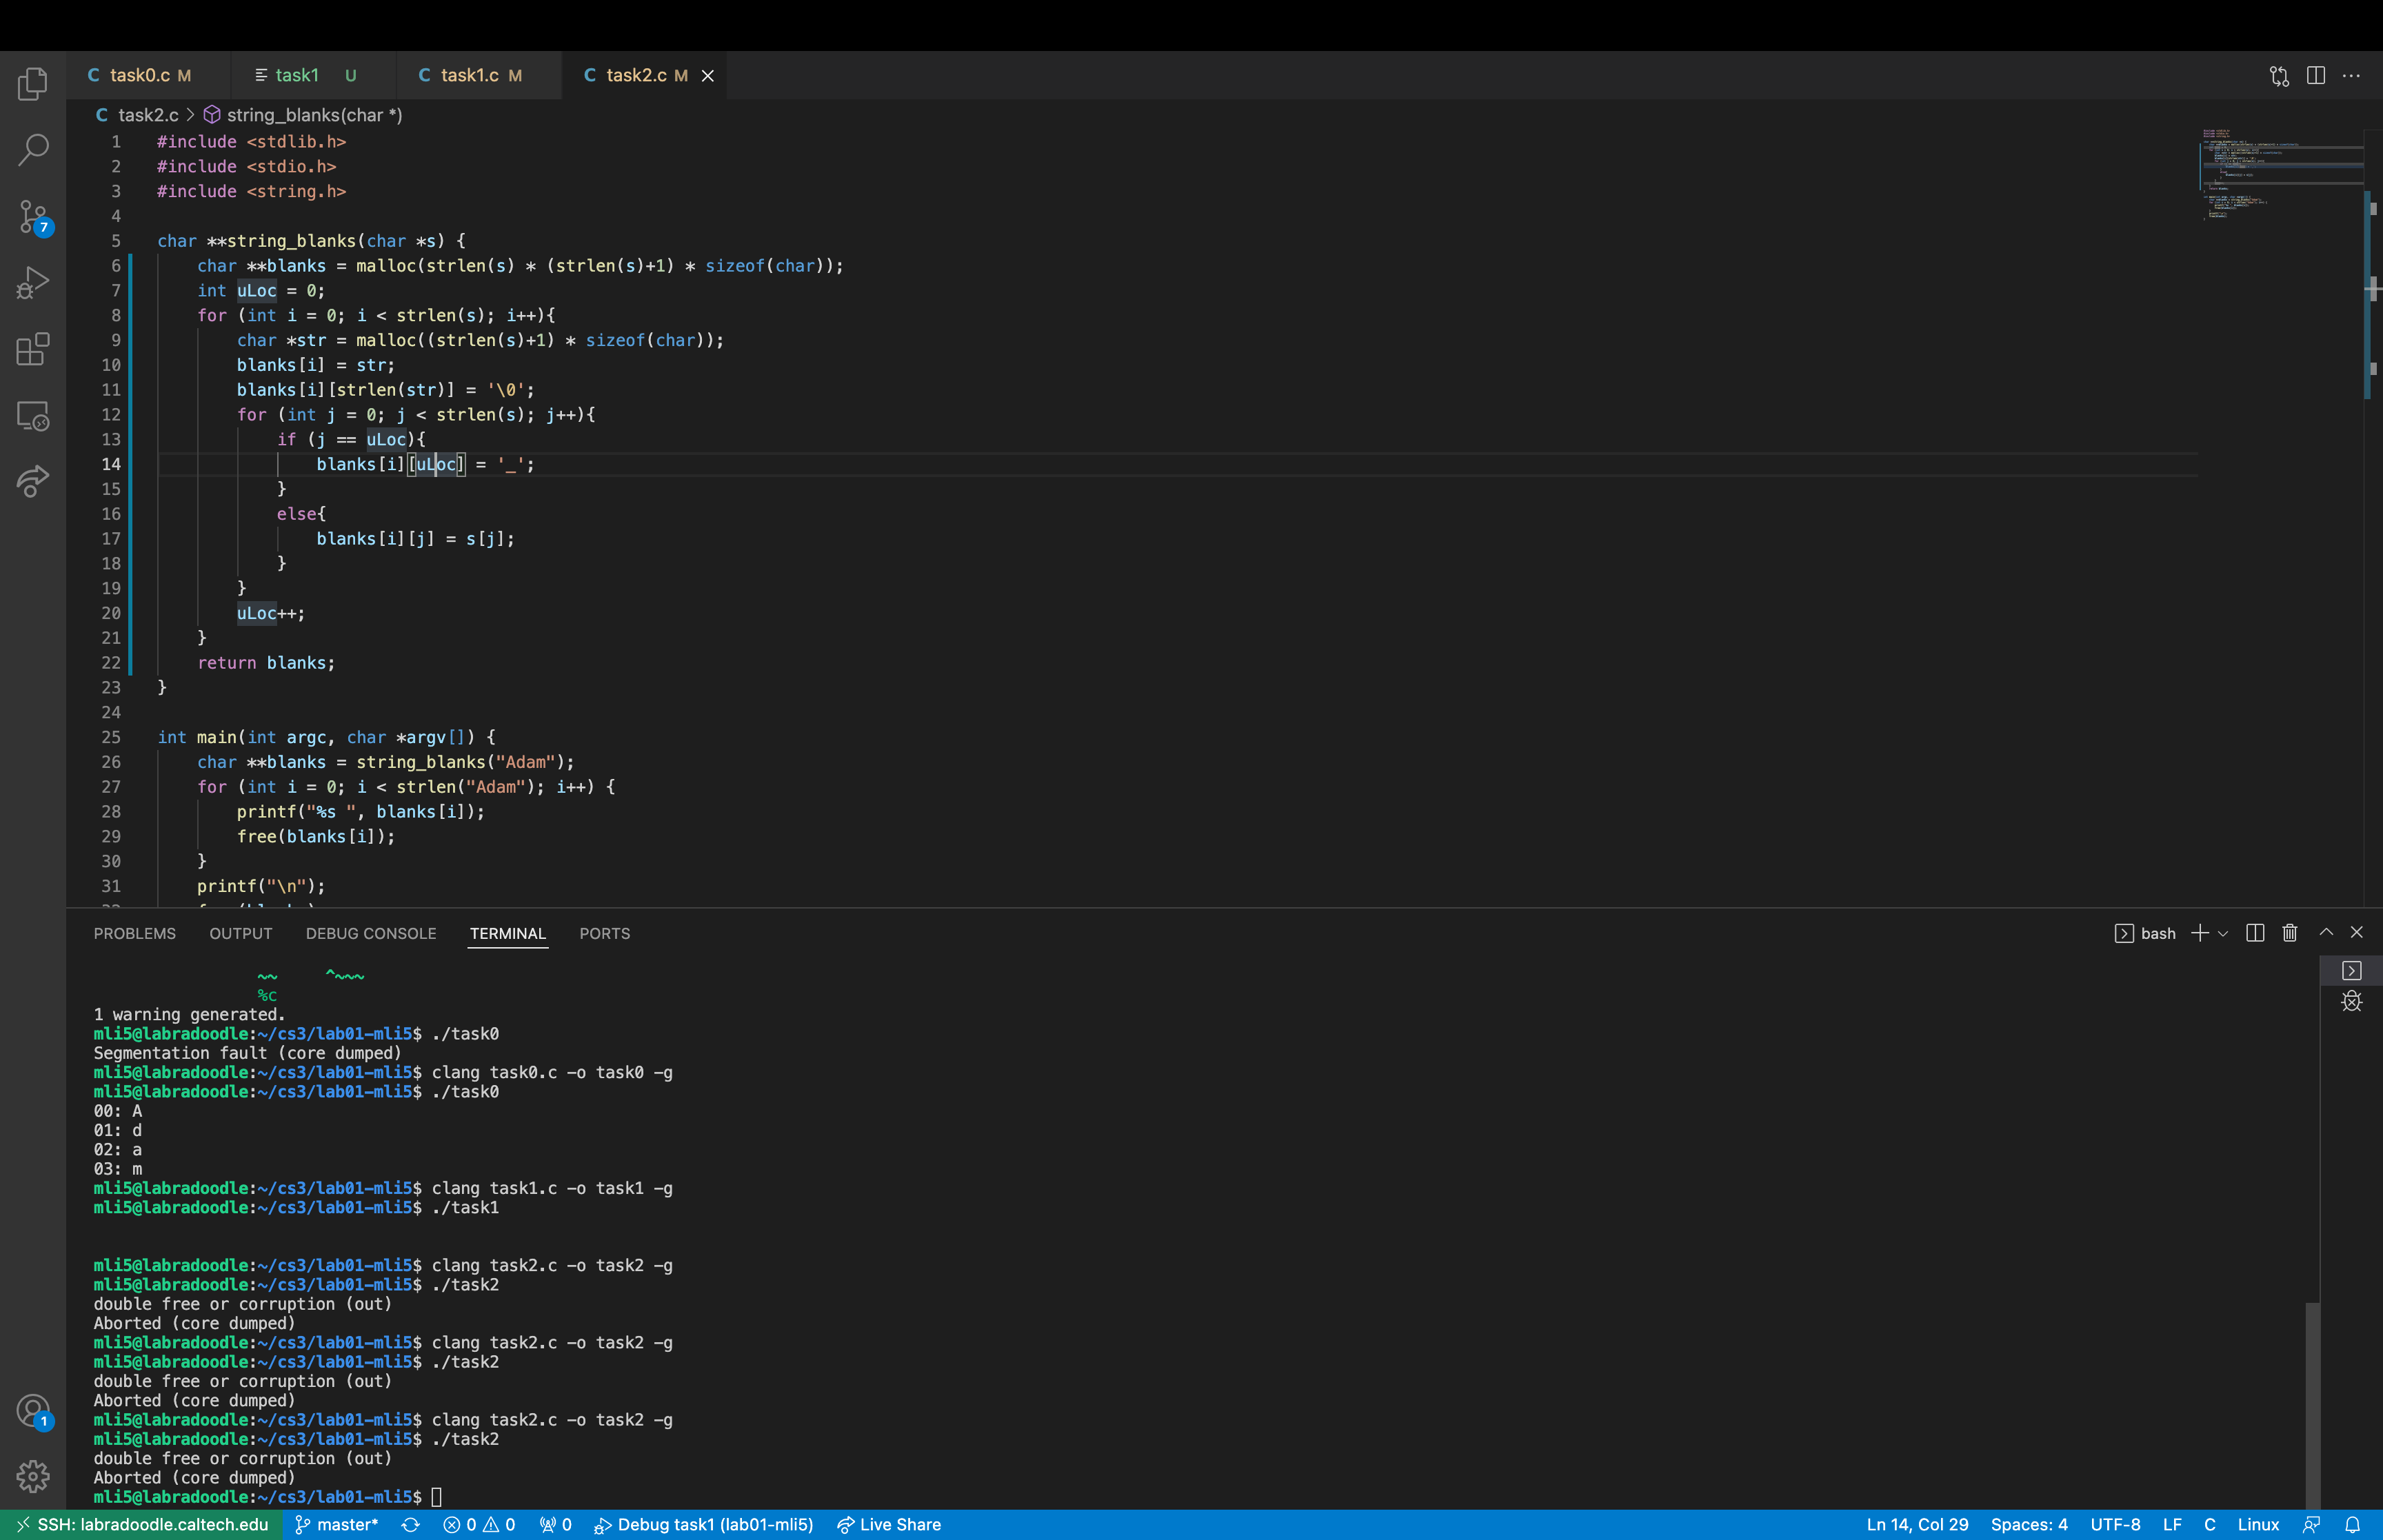The image size is (2383, 1540).
Task: Select the Spaces: 4 indentation setting
Action: (x=2028, y=1525)
